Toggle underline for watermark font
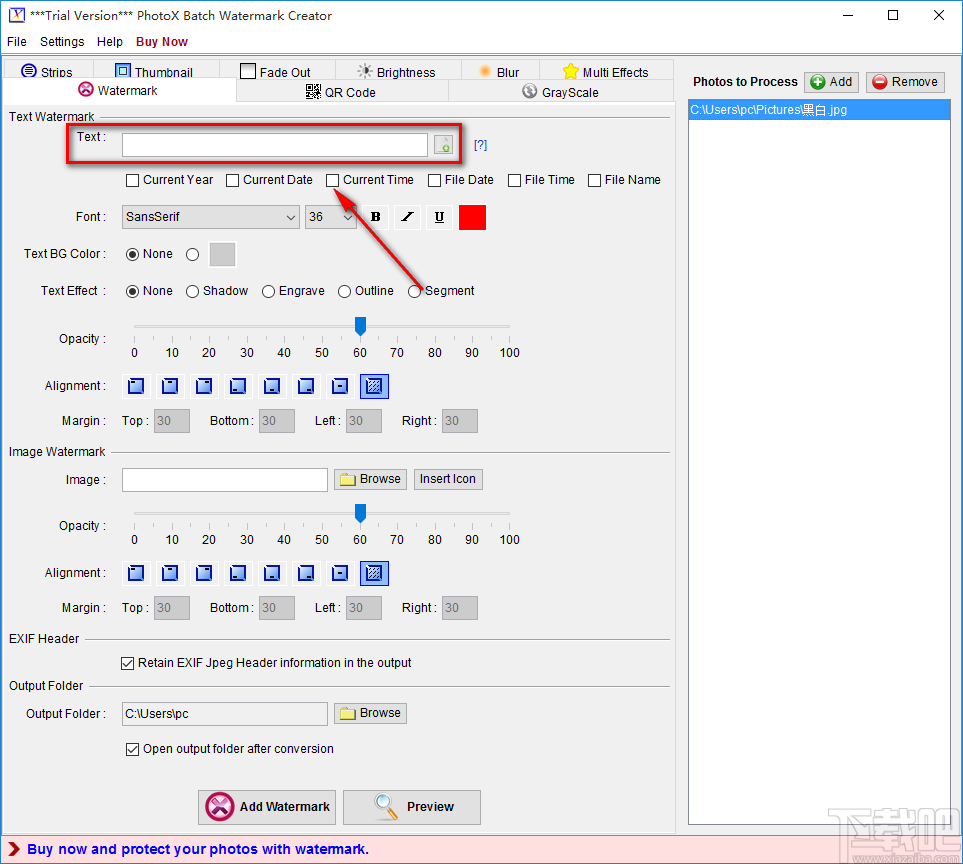This screenshot has height=864, width=963. click(439, 217)
